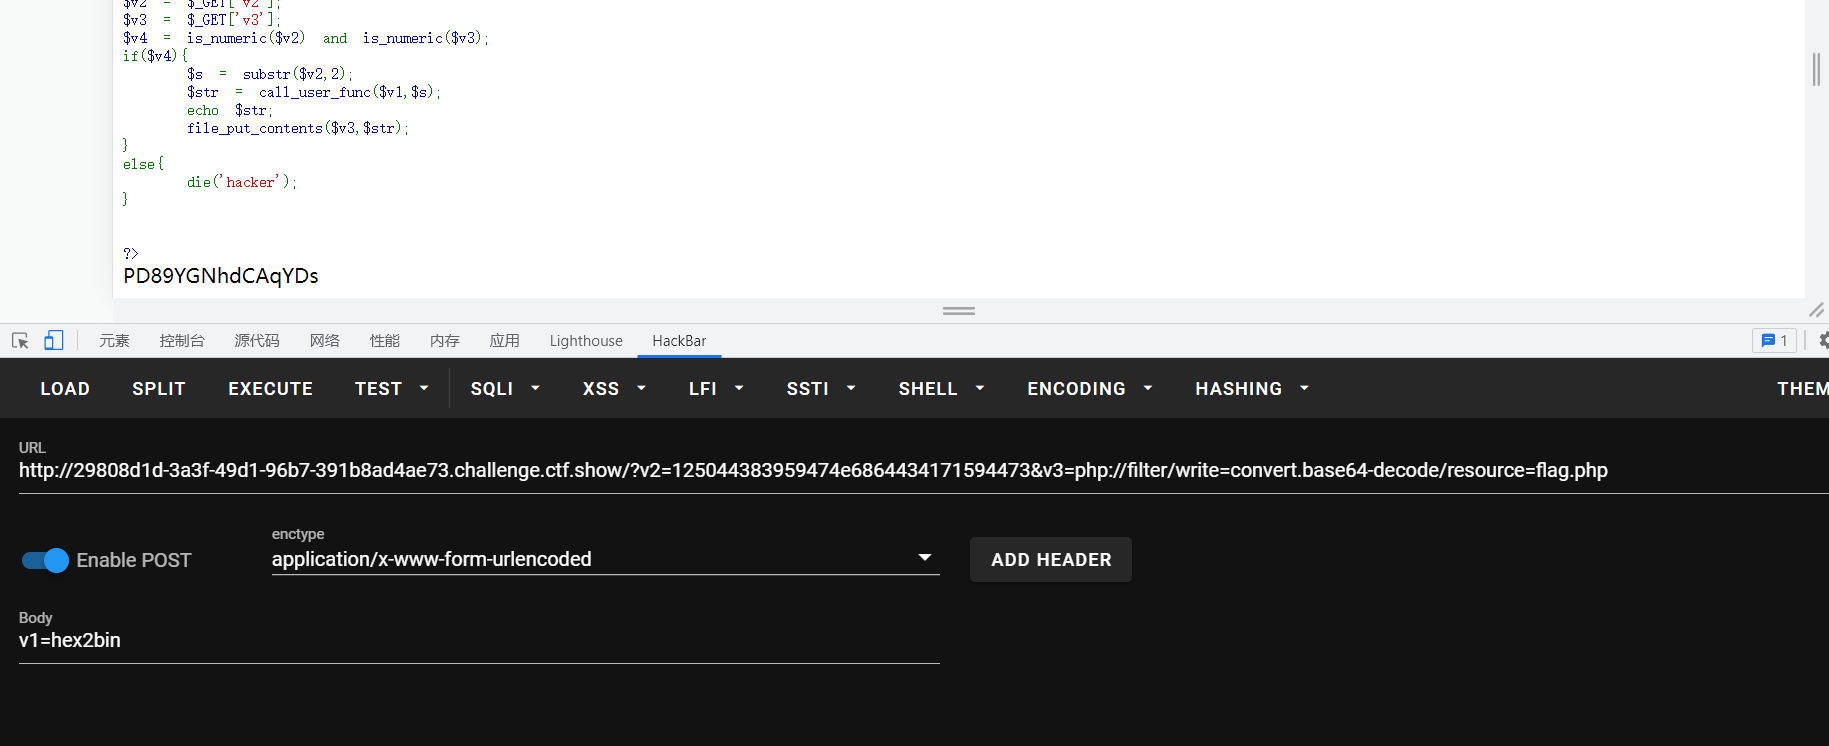Click the EXECUTE button in HackBar
This screenshot has width=1829, height=746.
tap(270, 389)
